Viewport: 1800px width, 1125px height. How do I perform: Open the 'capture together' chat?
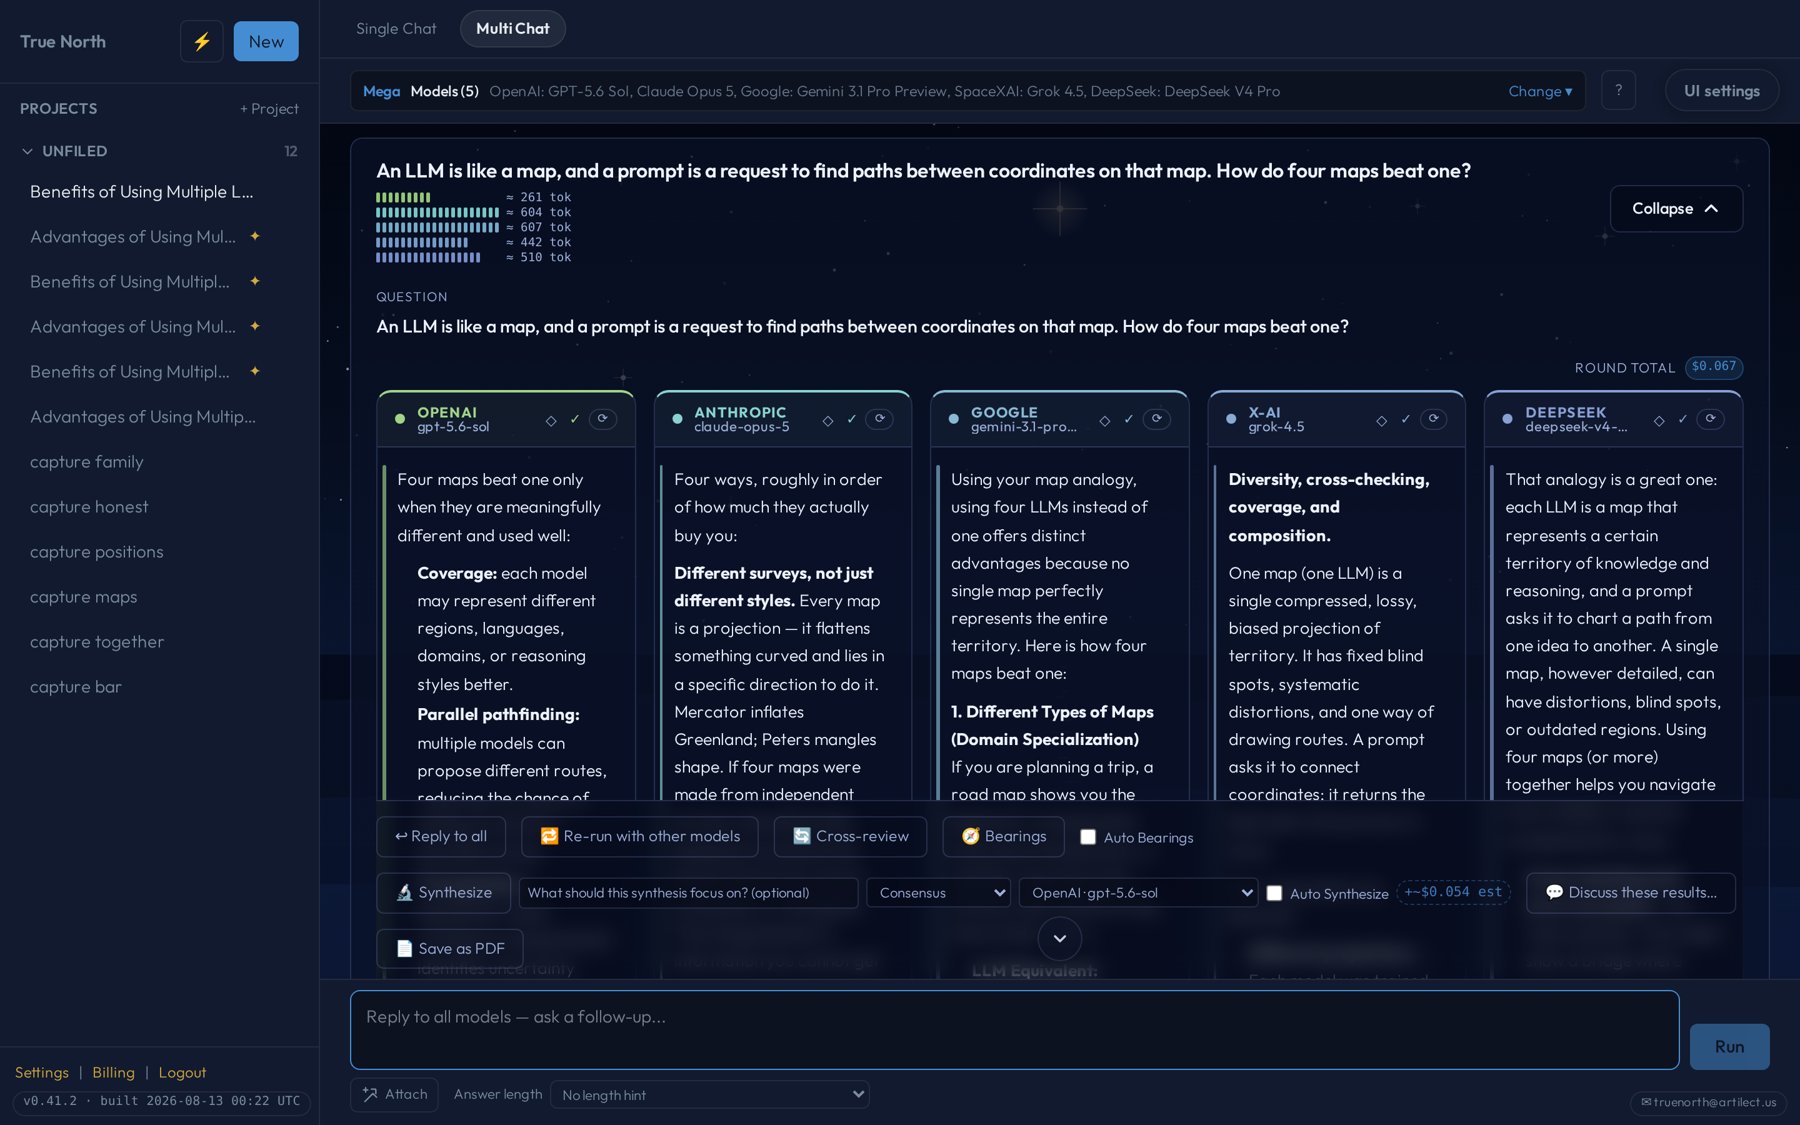point(97,642)
